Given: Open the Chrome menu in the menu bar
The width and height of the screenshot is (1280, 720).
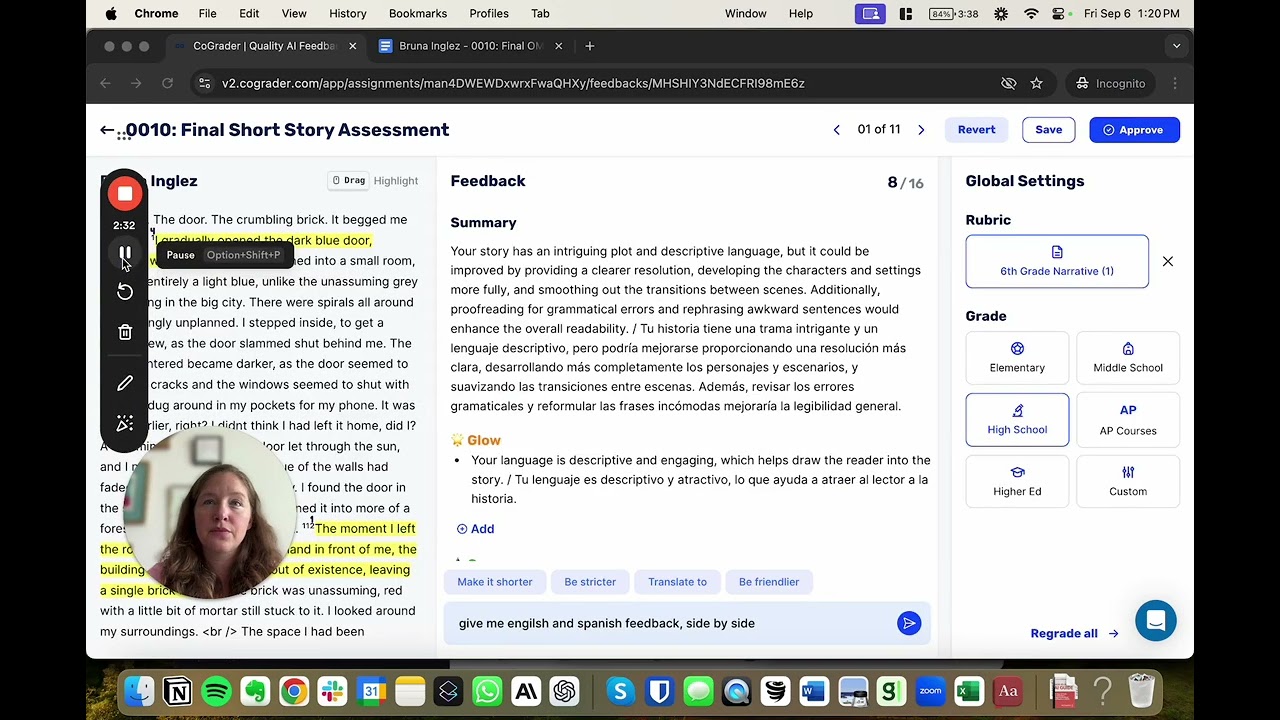Looking at the screenshot, I should (x=156, y=13).
